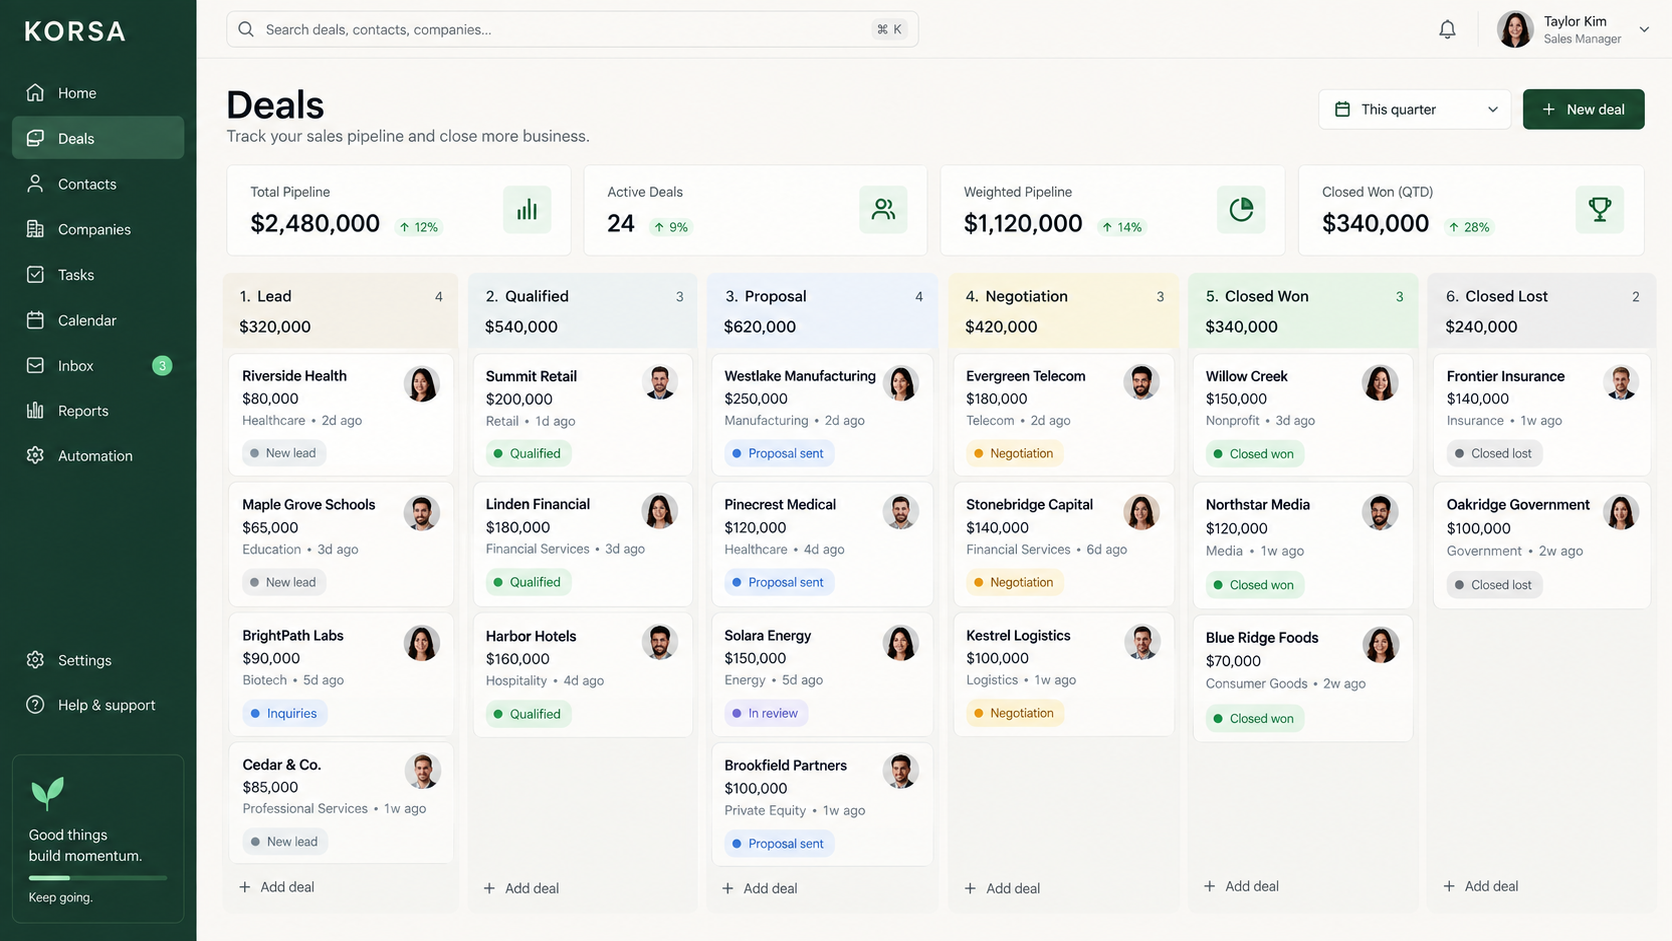Viewport: 1672px width, 941px height.
Task: Add deal in the Negotiation column
Action: coord(1003,888)
